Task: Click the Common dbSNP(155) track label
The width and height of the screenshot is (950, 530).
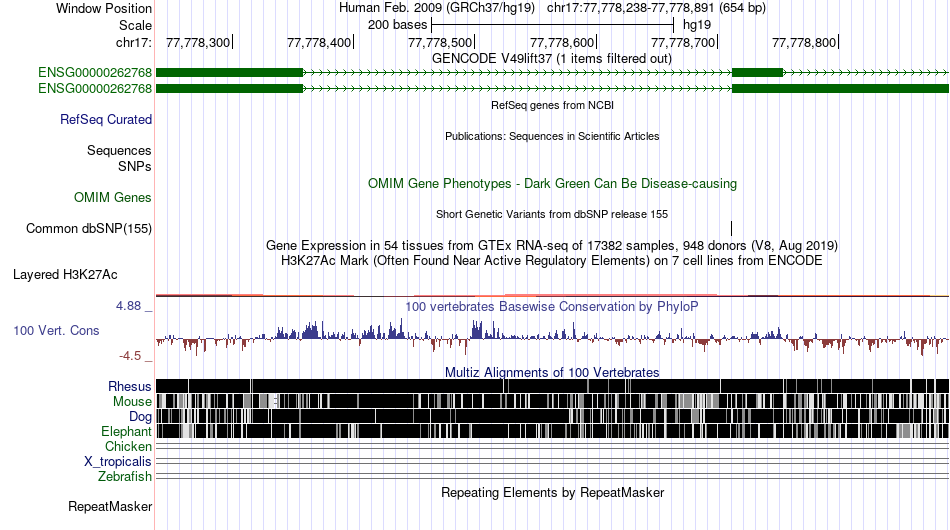Action: pyautogui.click(x=89, y=228)
